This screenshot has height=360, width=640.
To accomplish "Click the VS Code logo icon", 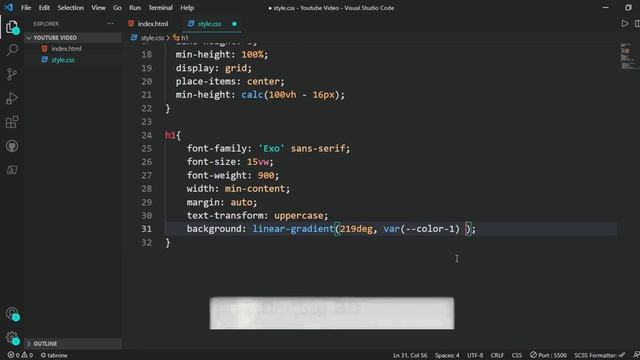I will pos(9,7).
